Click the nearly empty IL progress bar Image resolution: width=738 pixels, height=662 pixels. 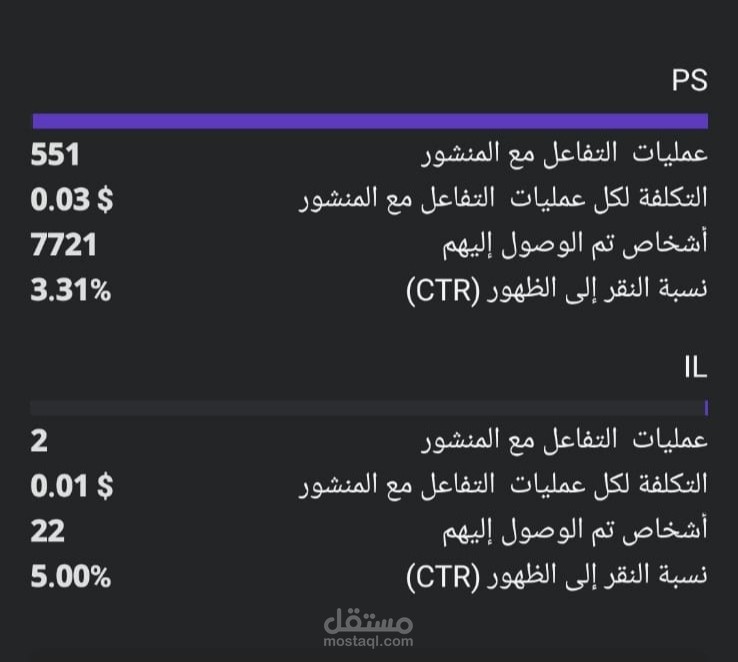(369, 408)
